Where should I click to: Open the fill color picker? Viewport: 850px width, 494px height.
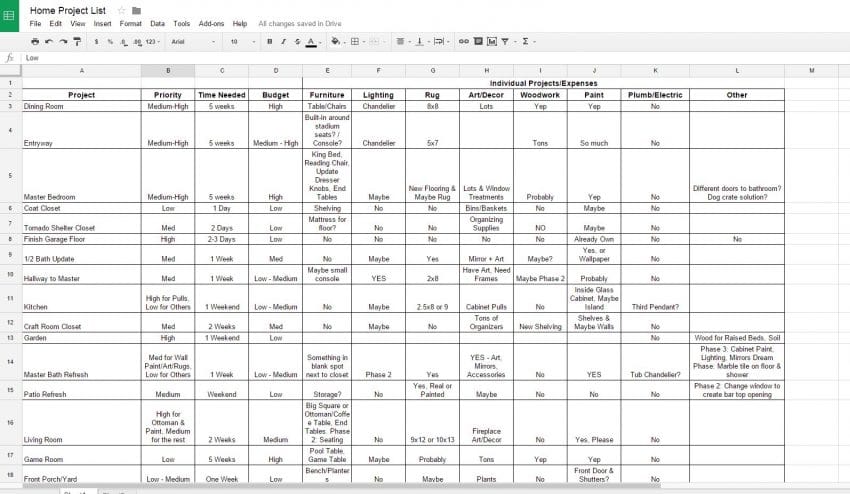click(337, 41)
